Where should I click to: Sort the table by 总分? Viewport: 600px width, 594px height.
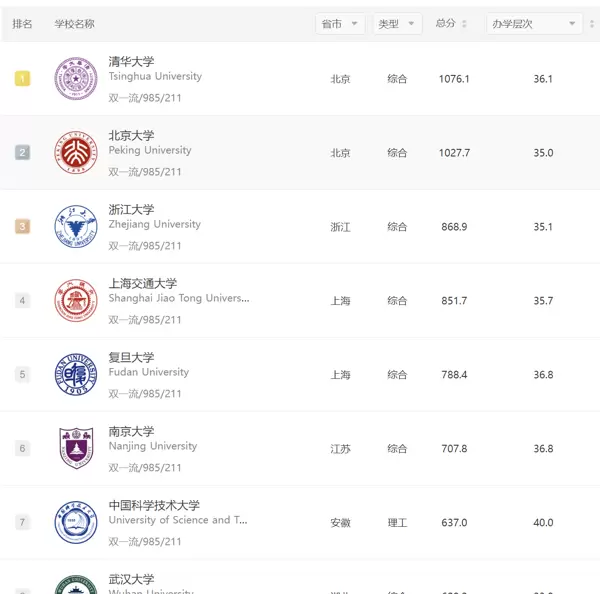pos(451,24)
